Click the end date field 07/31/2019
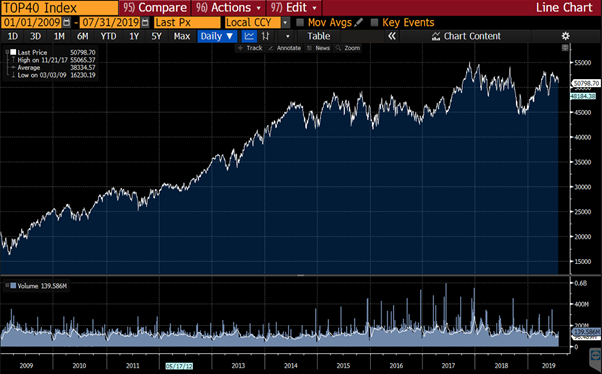The image size is (602, 374). click(110, 23)
